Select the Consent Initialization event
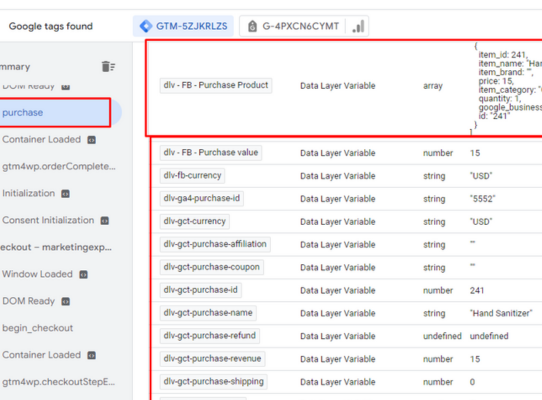The width and height of the screenshot is (542, 400). (48, 220)
